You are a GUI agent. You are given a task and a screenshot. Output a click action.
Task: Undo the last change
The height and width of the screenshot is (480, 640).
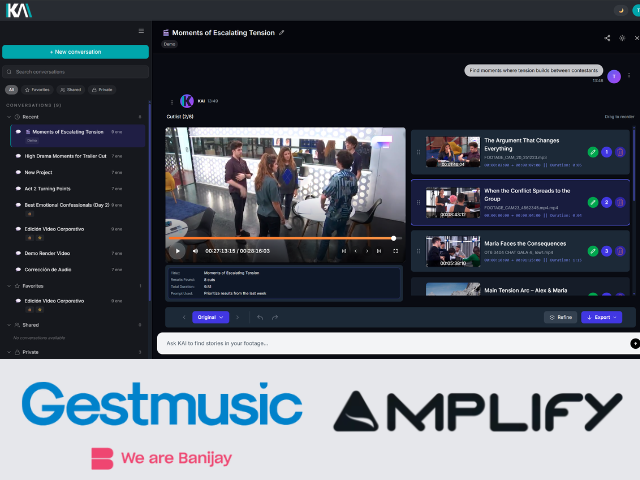[260, 317]
